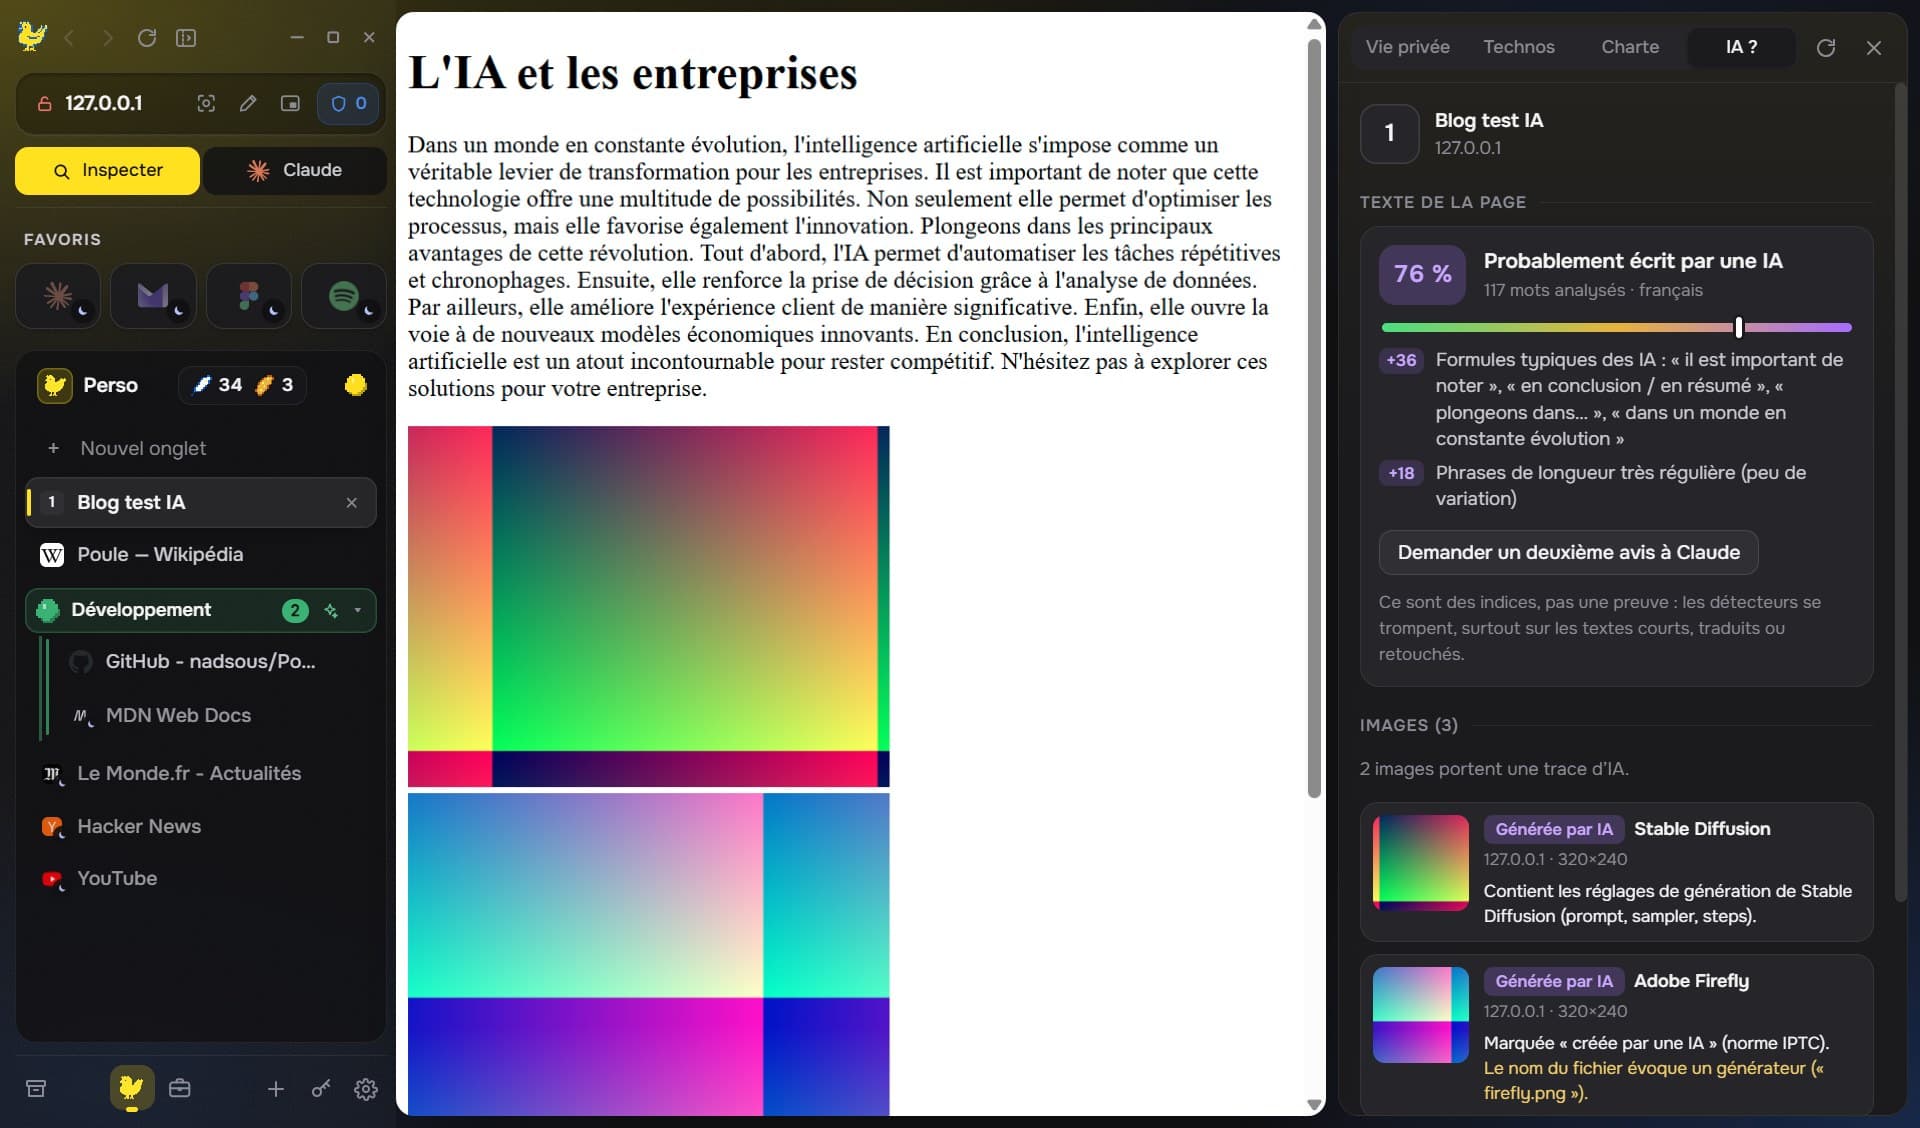Click the page vertical scrollbar thumb
This screenshot has height=1128, width=1920.
click(1314, 418)
